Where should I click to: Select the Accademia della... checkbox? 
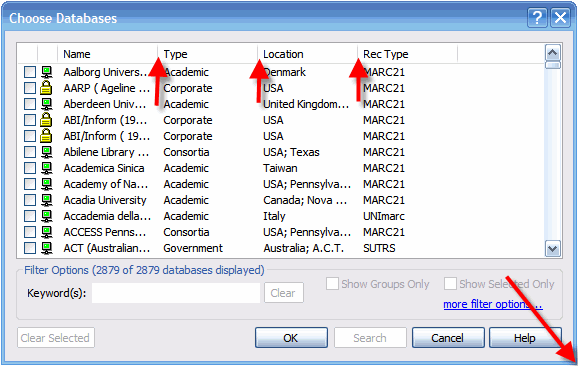[30, 216]
